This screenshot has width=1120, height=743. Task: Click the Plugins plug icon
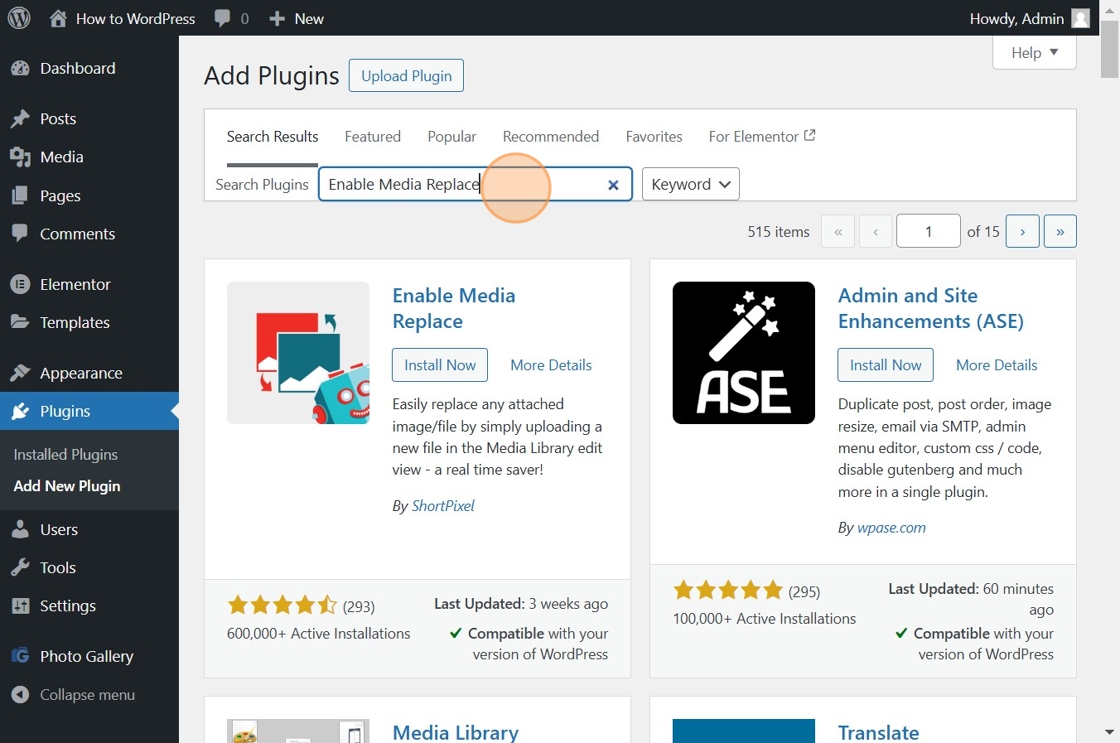tap(20, 411)
